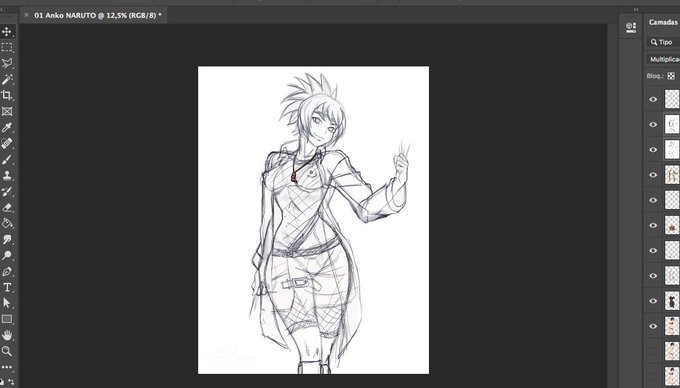This screenshot has width=680, height=388.
Task: Click the red necklace pendant on the canvas
Action: tap(294, 177)
